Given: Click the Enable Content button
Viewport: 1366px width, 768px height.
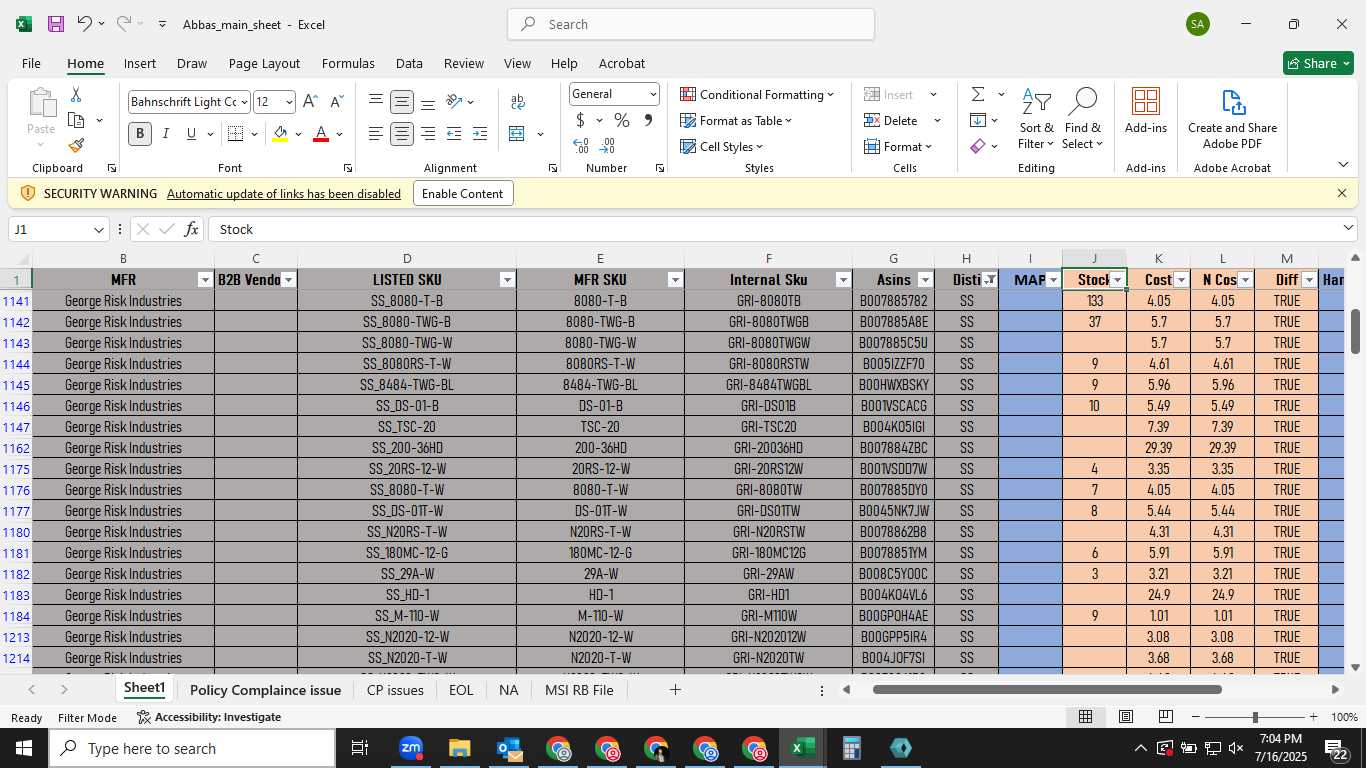Looking at the screenshot, I should point(463,193).
